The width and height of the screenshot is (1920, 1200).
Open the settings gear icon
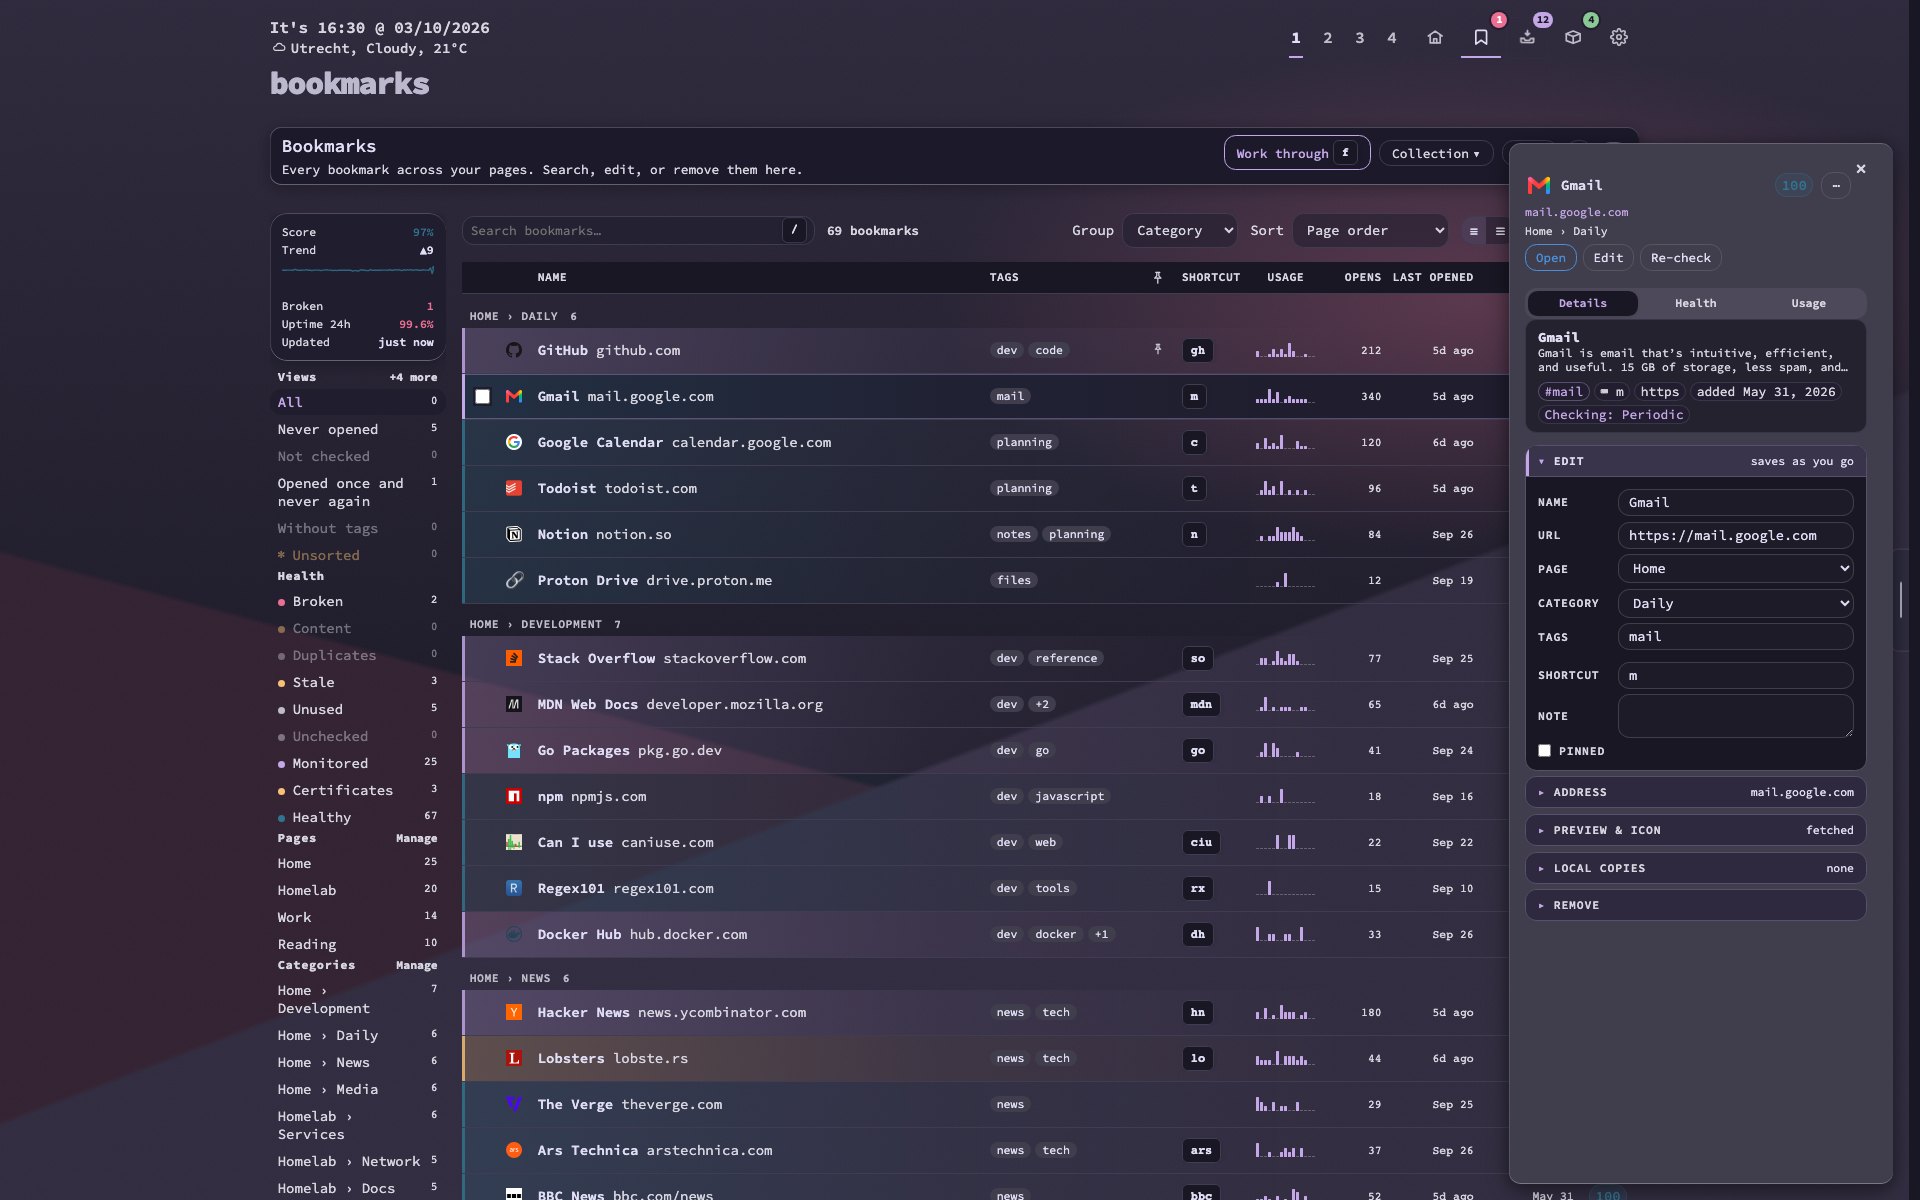coord(1619,37)
